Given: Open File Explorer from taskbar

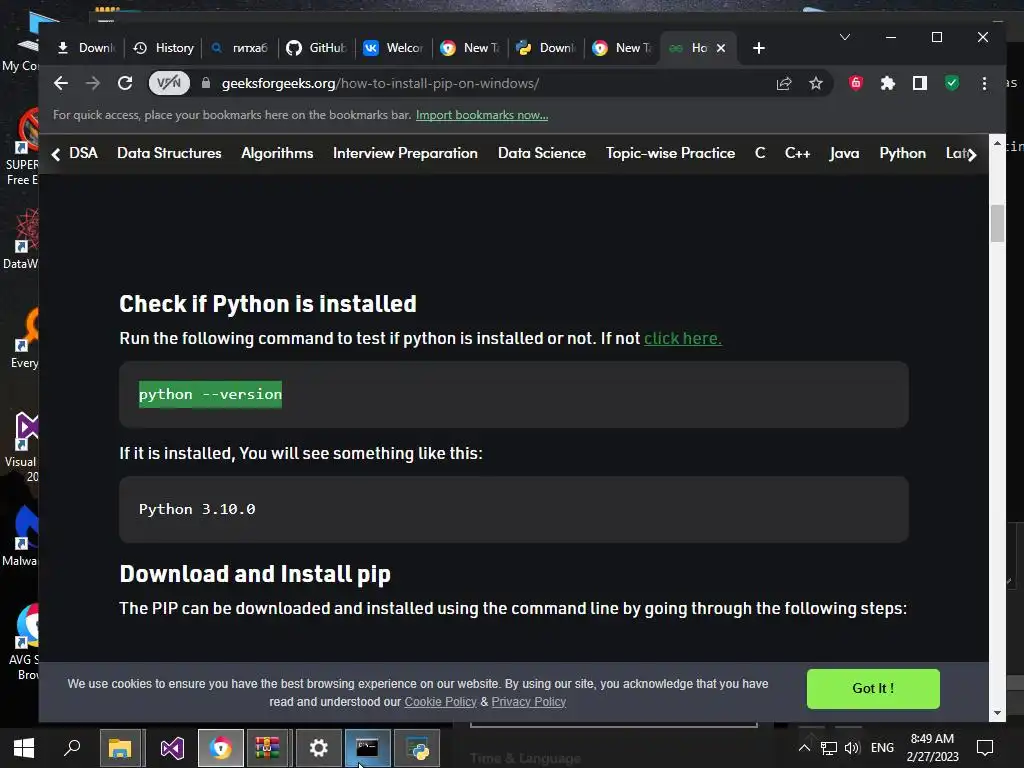Looking at the screenshot, I should (120, 748).
